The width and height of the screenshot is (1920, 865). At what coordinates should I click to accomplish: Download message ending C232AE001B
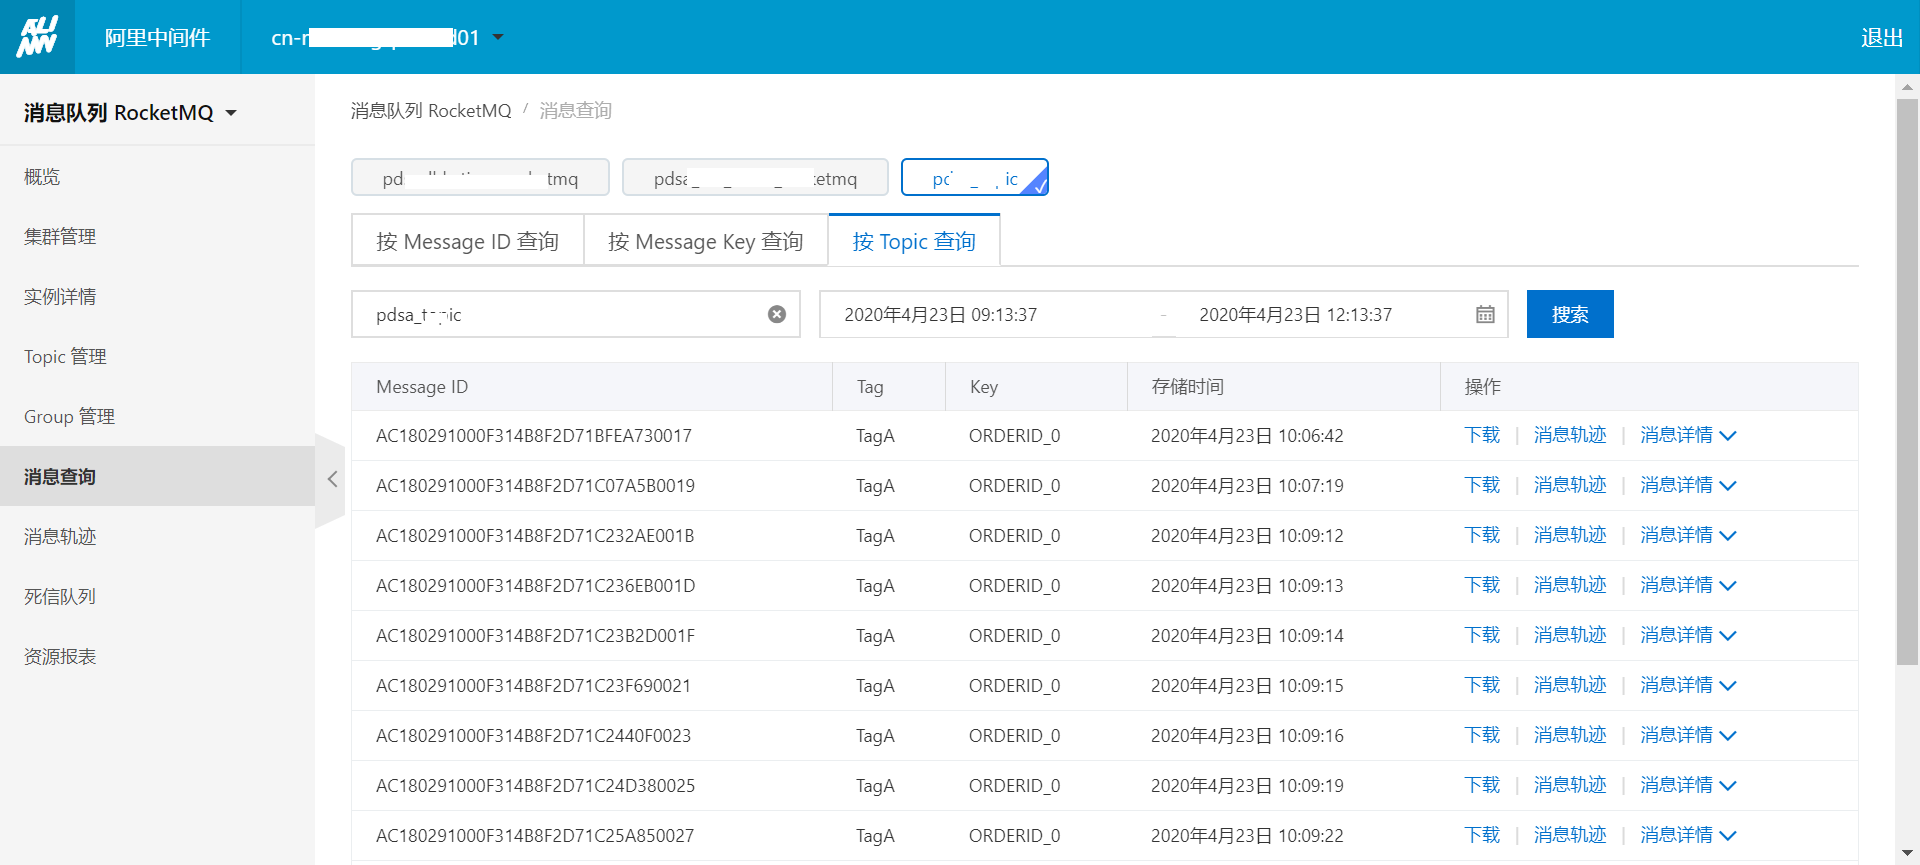(1482, 536)
